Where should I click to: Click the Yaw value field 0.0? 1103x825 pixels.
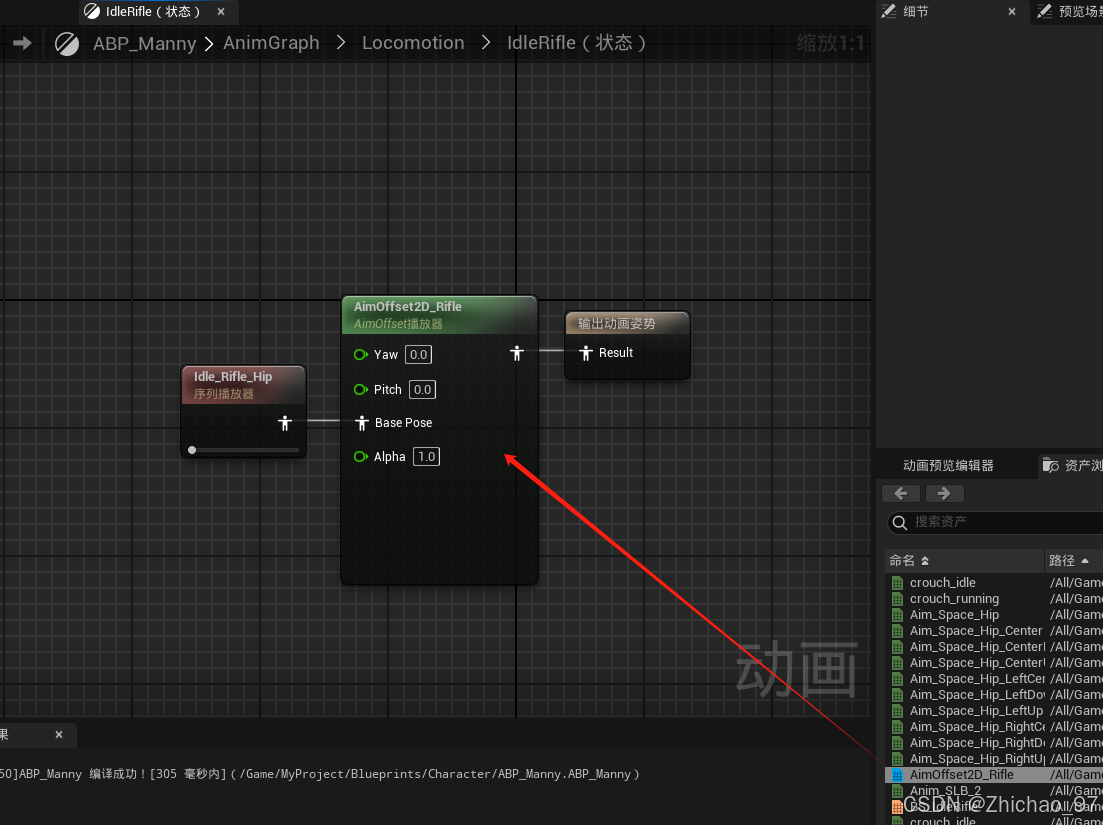pos(419,354)
